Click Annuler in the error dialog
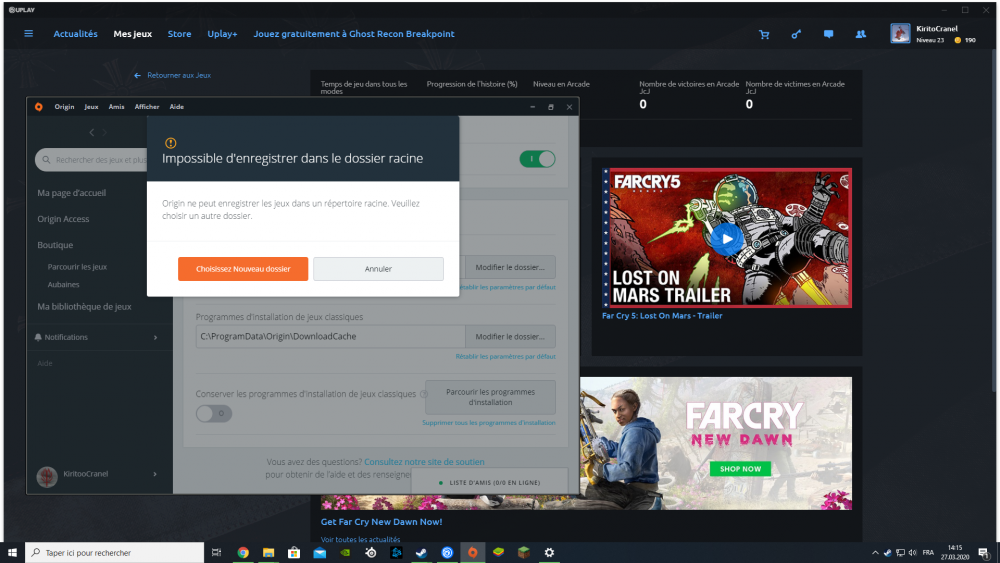Image resolution: width=1000 pixels, height=563 pixels. (x=378, y=269)
